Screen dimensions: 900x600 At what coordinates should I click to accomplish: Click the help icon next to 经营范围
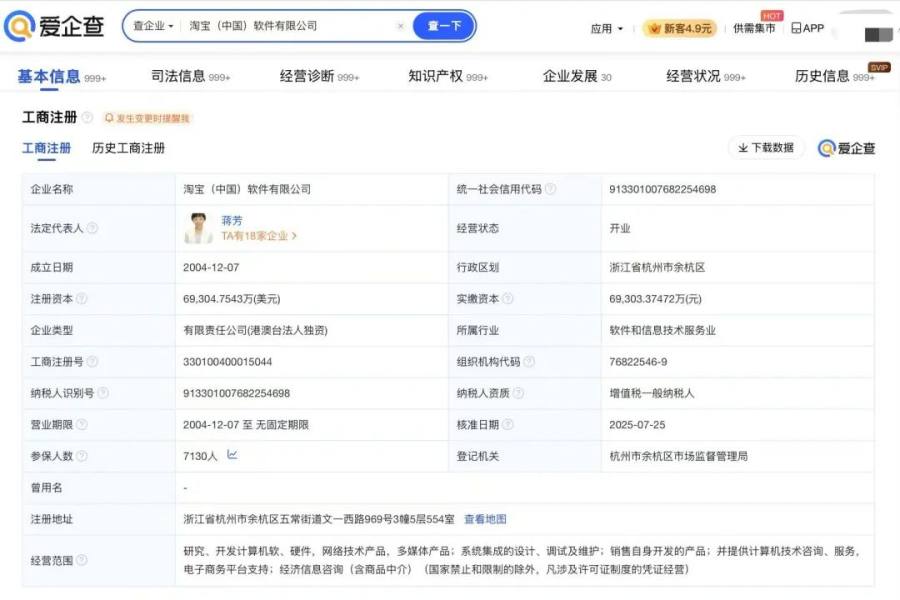(82, 560)
